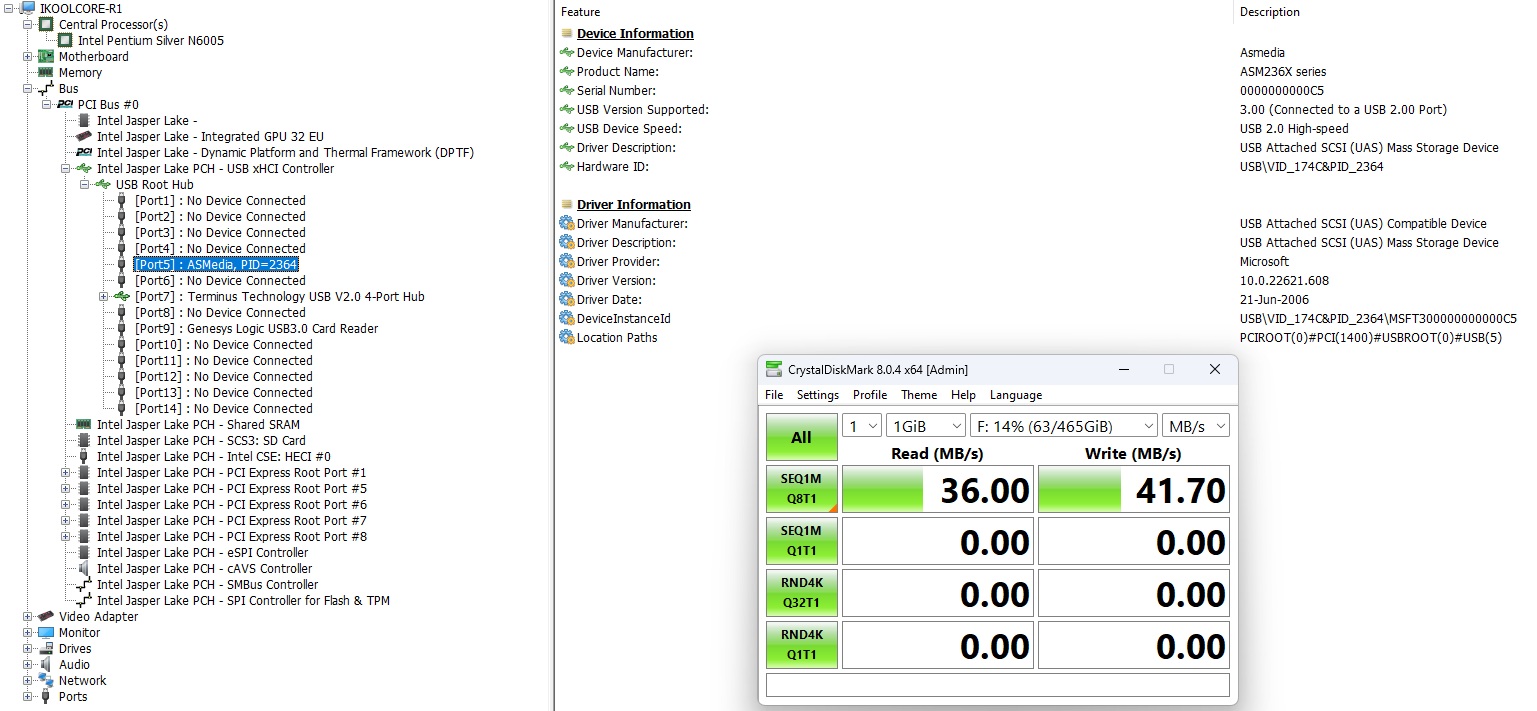This screenshot has width=1537, height=711.
Task: Select the Port5 ASMedia, PID=2364 entry
Action: coord(216,264)
